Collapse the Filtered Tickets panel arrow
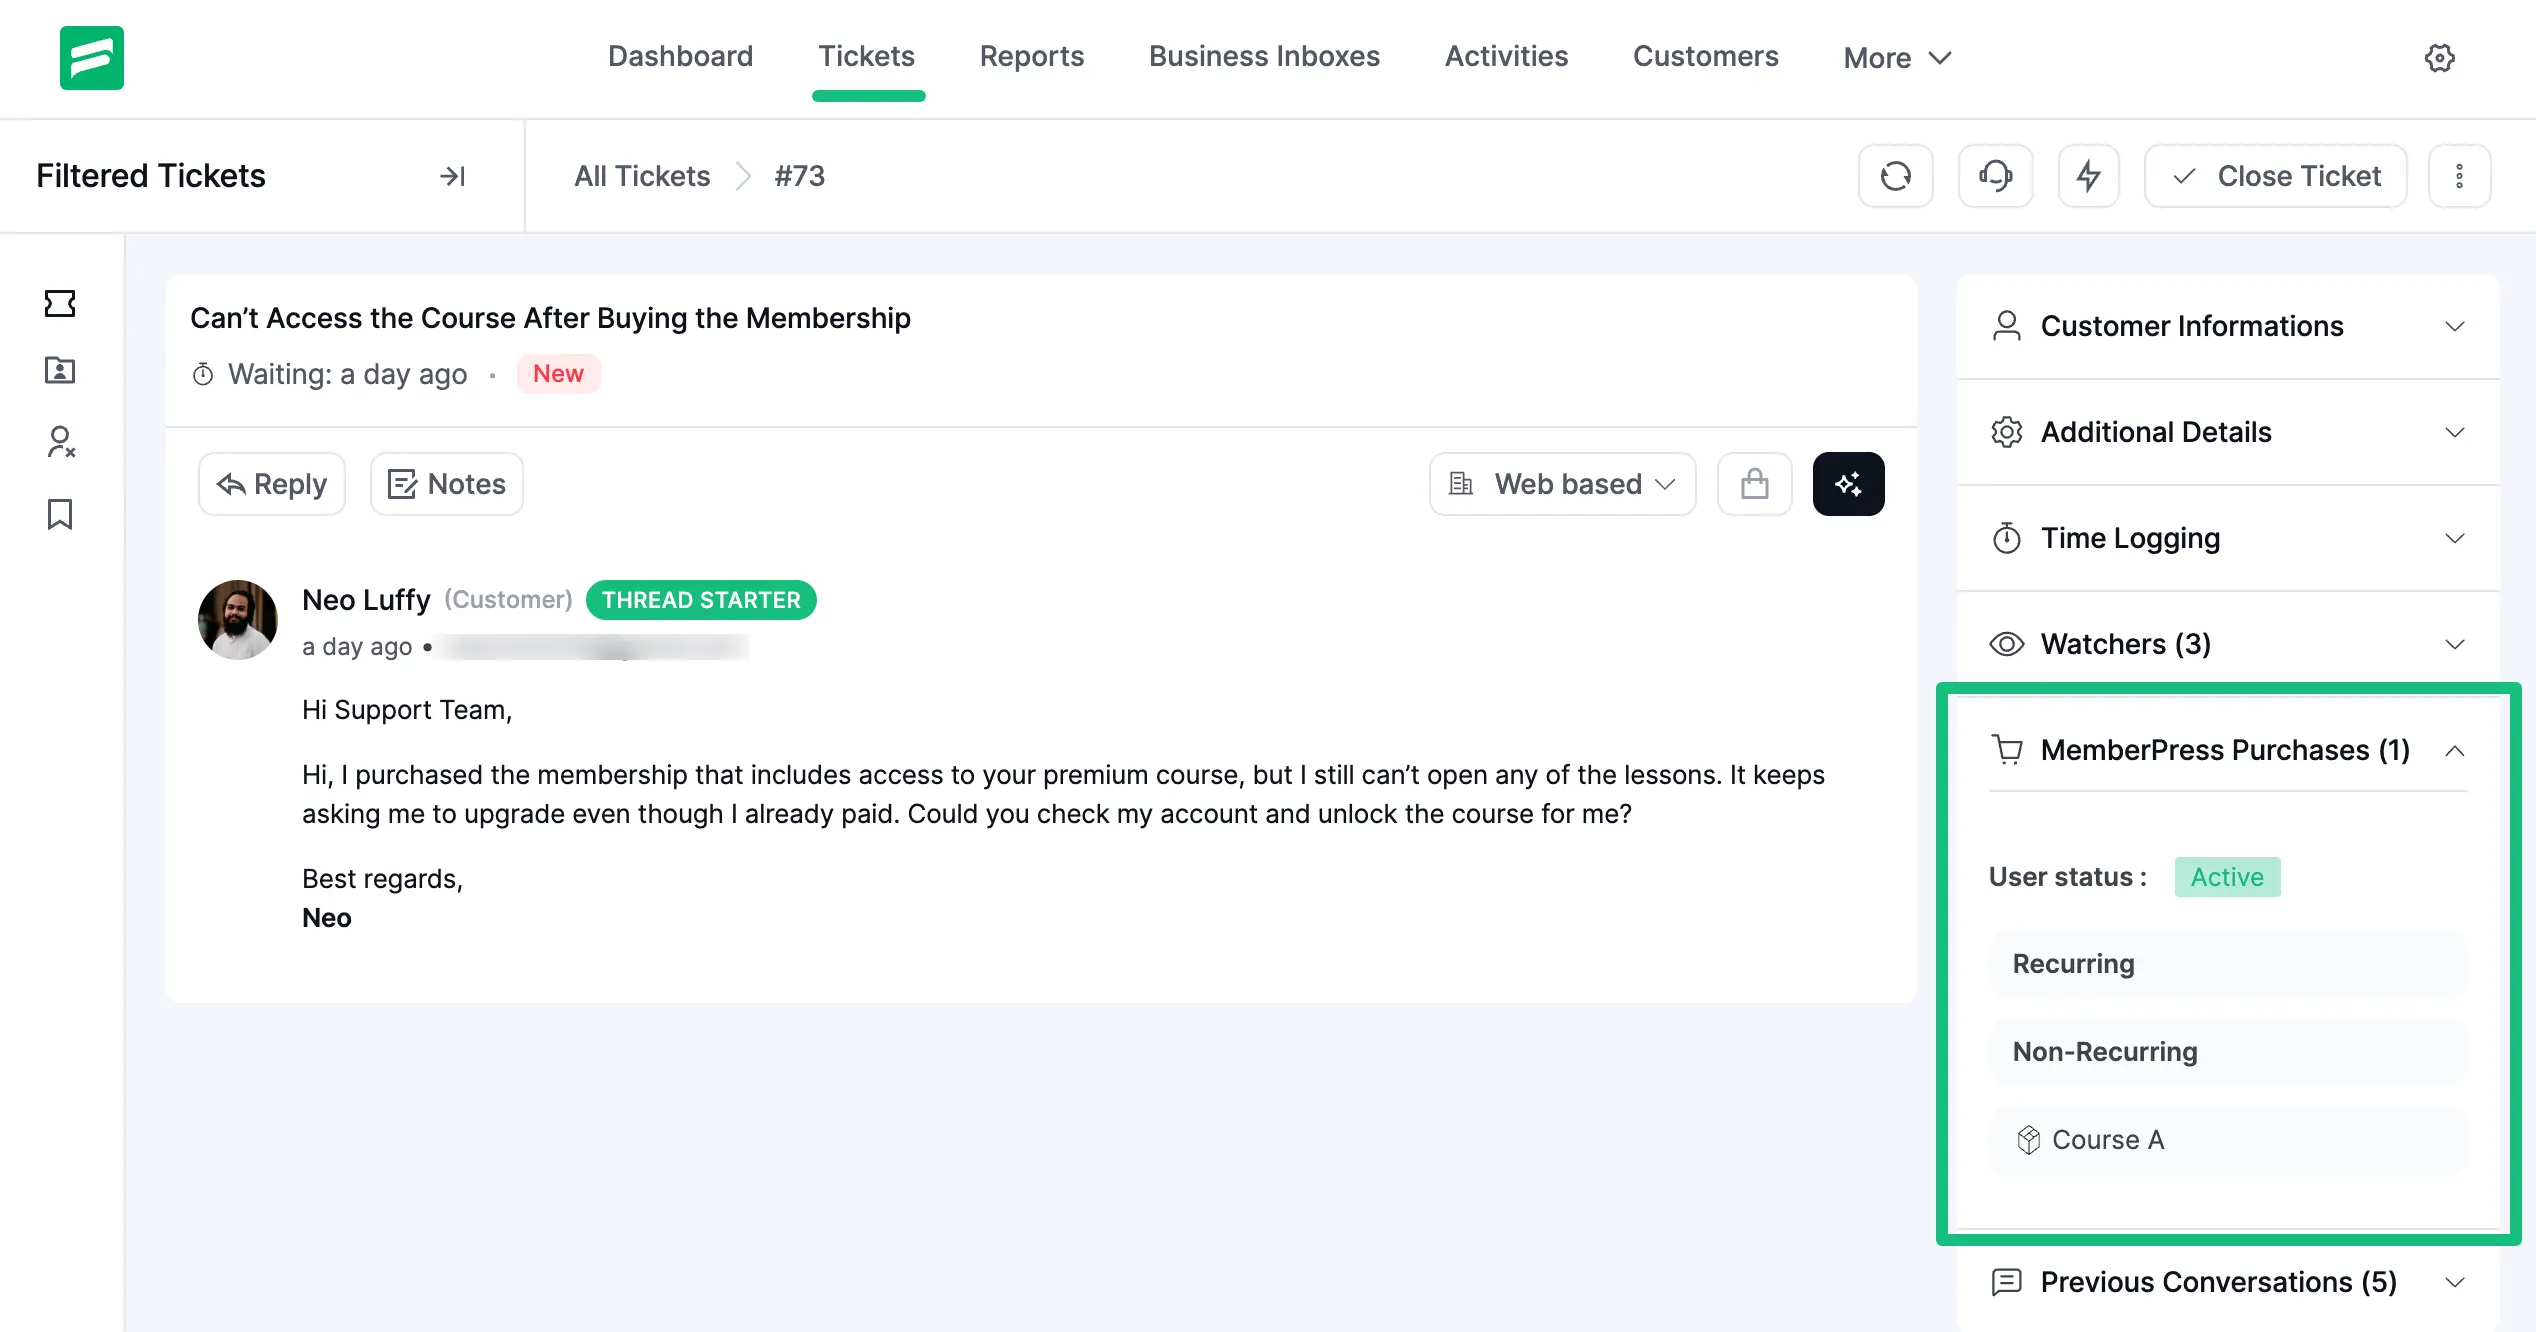This screenshot has height=1332, width=2536. 452,176
